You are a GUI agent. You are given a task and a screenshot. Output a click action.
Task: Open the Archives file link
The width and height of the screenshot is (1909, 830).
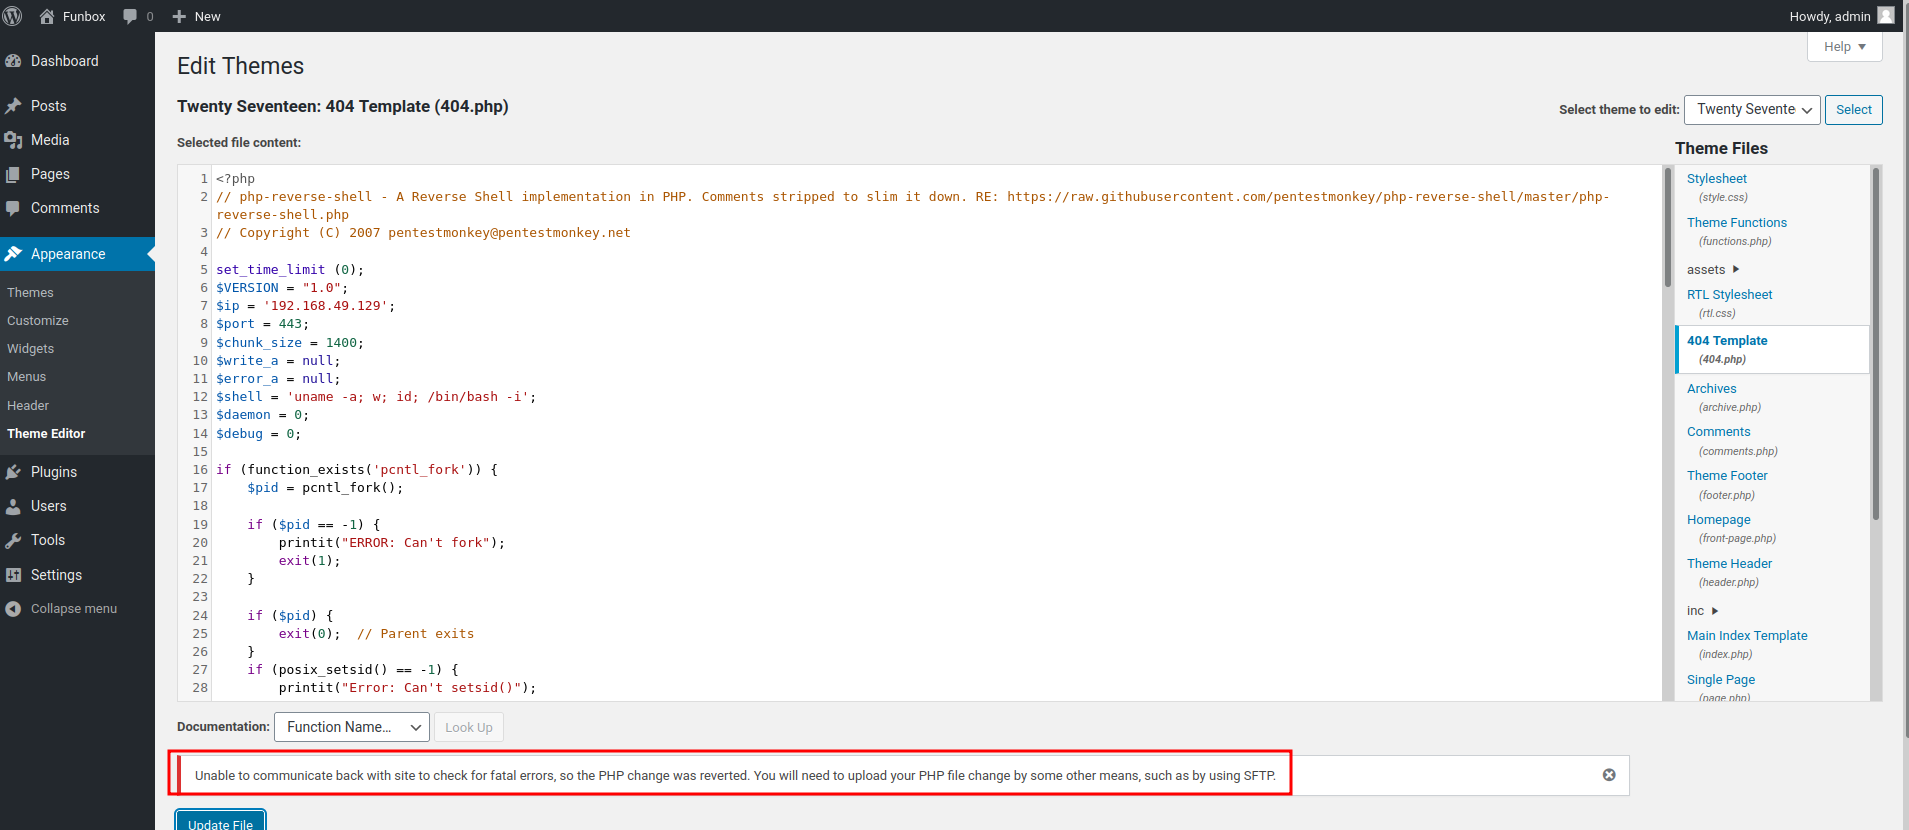tap(1712, 388)
